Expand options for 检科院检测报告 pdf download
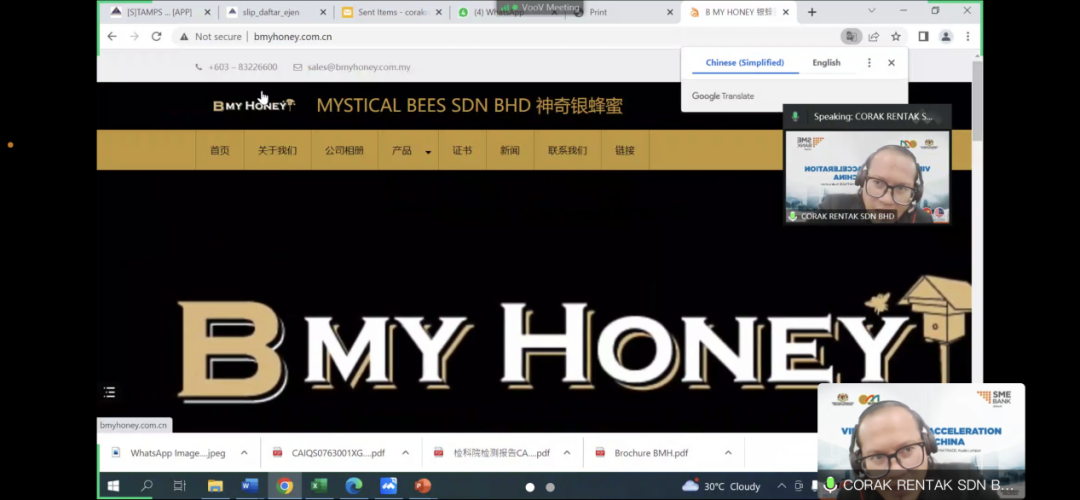Viewport: 1080px width, 500px height. click(x=566, y=452)
